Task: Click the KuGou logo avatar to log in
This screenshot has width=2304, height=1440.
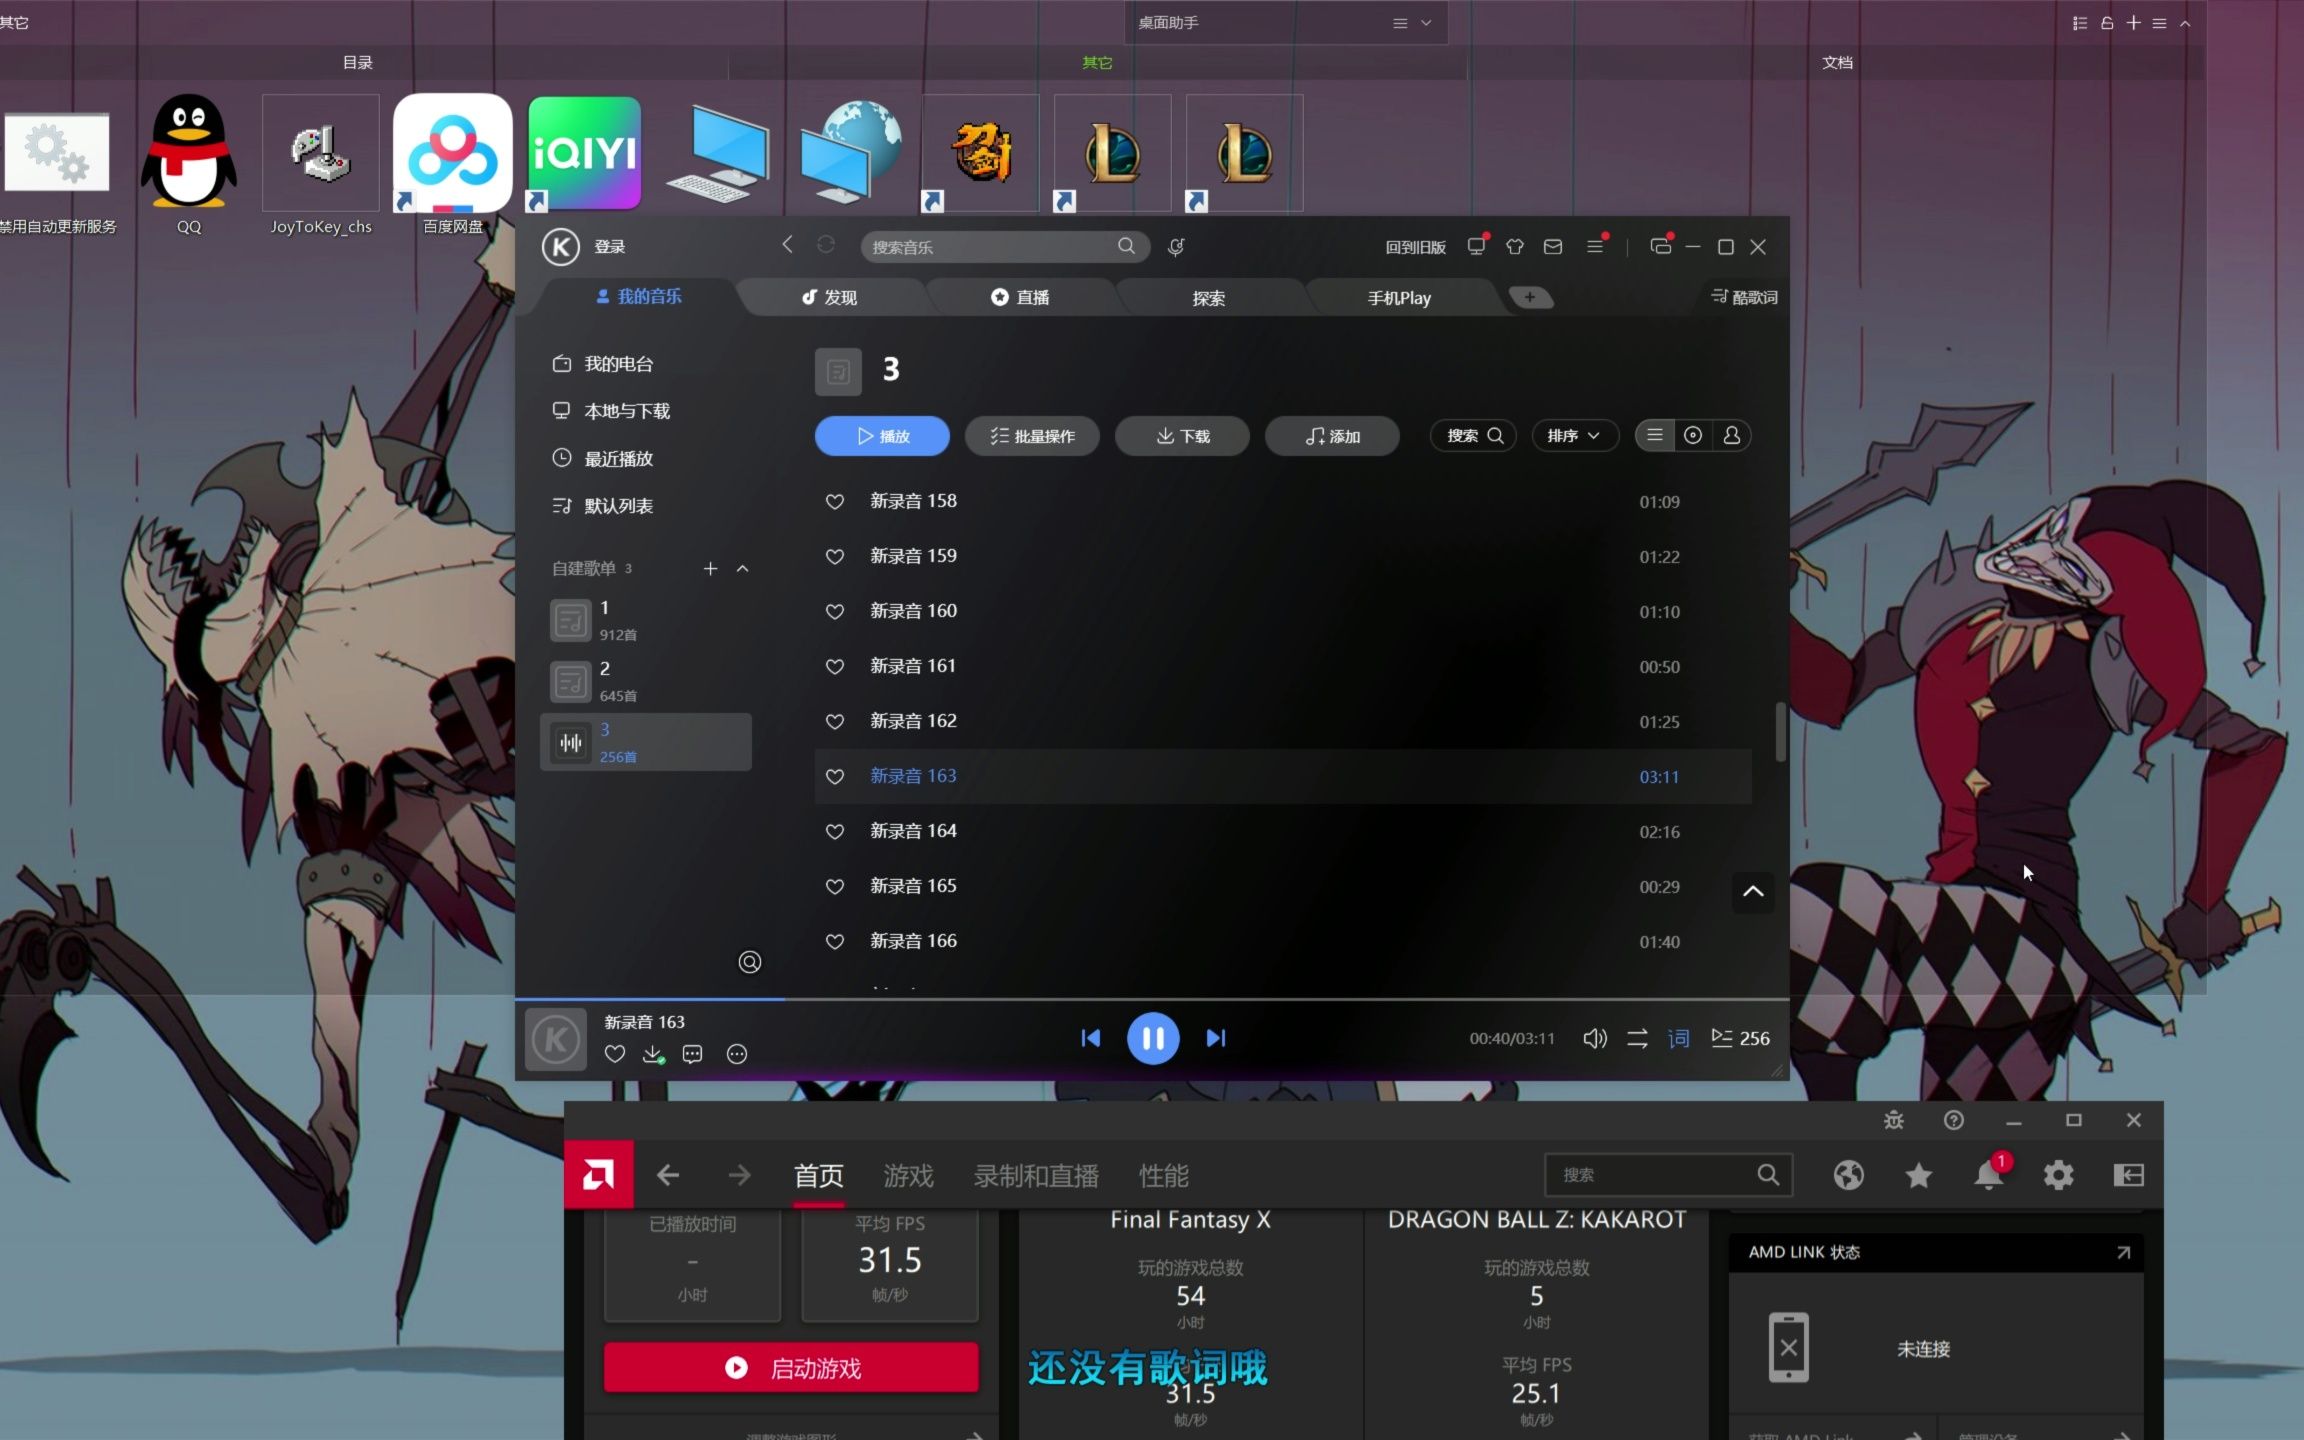Action: [x=561, y=246]
